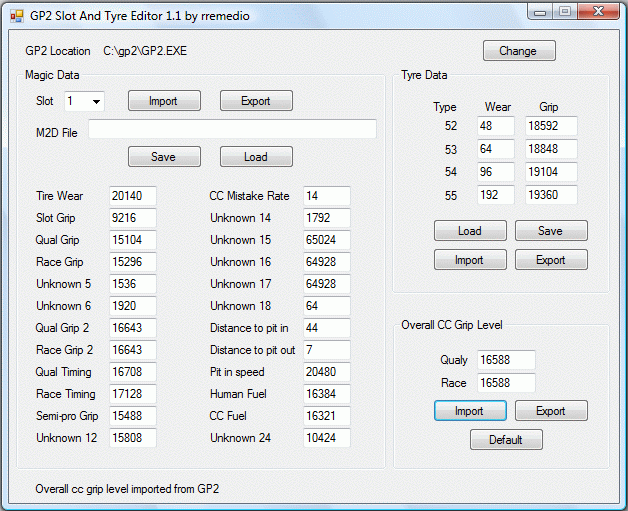Export Tyre Data to GP2
Viewport: 628px width, 511px height.
pyautogui.click(x=551, y=260)
